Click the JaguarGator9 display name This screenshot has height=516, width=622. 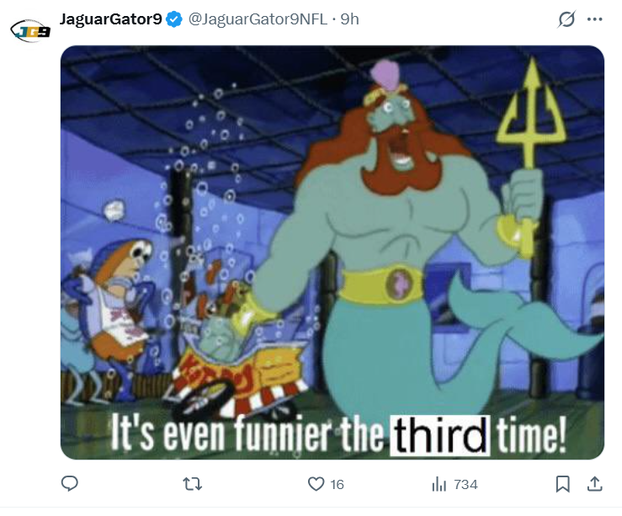111,19
